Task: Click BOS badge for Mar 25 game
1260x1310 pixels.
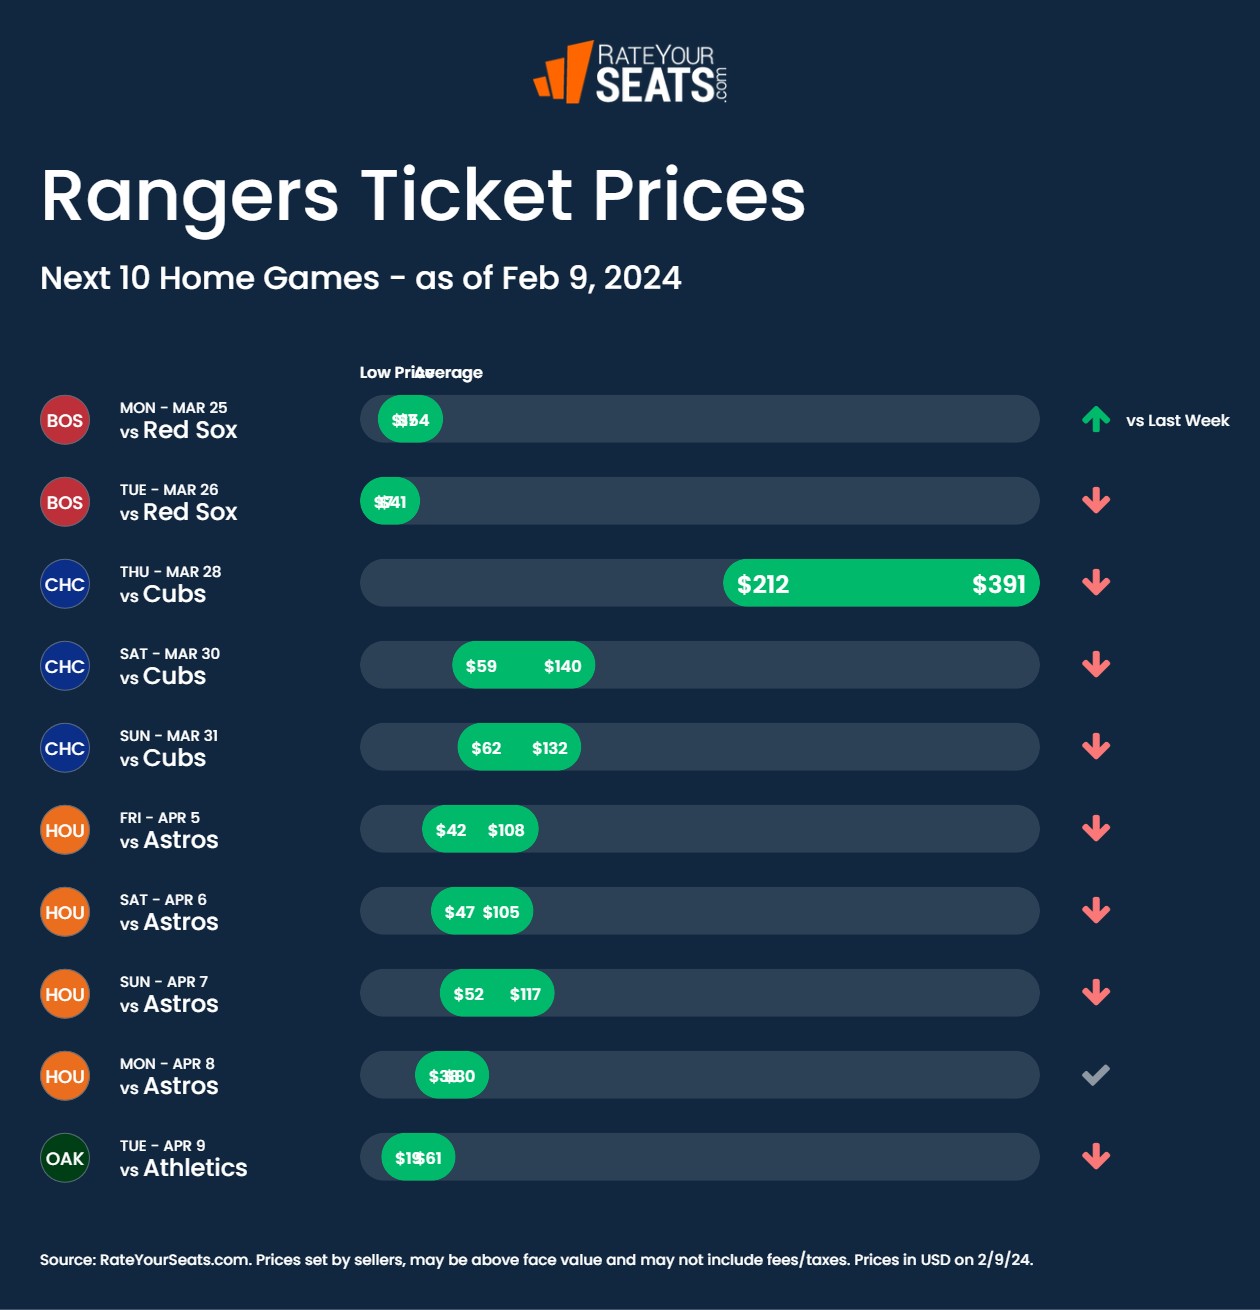Action: [x=65, y=420]
